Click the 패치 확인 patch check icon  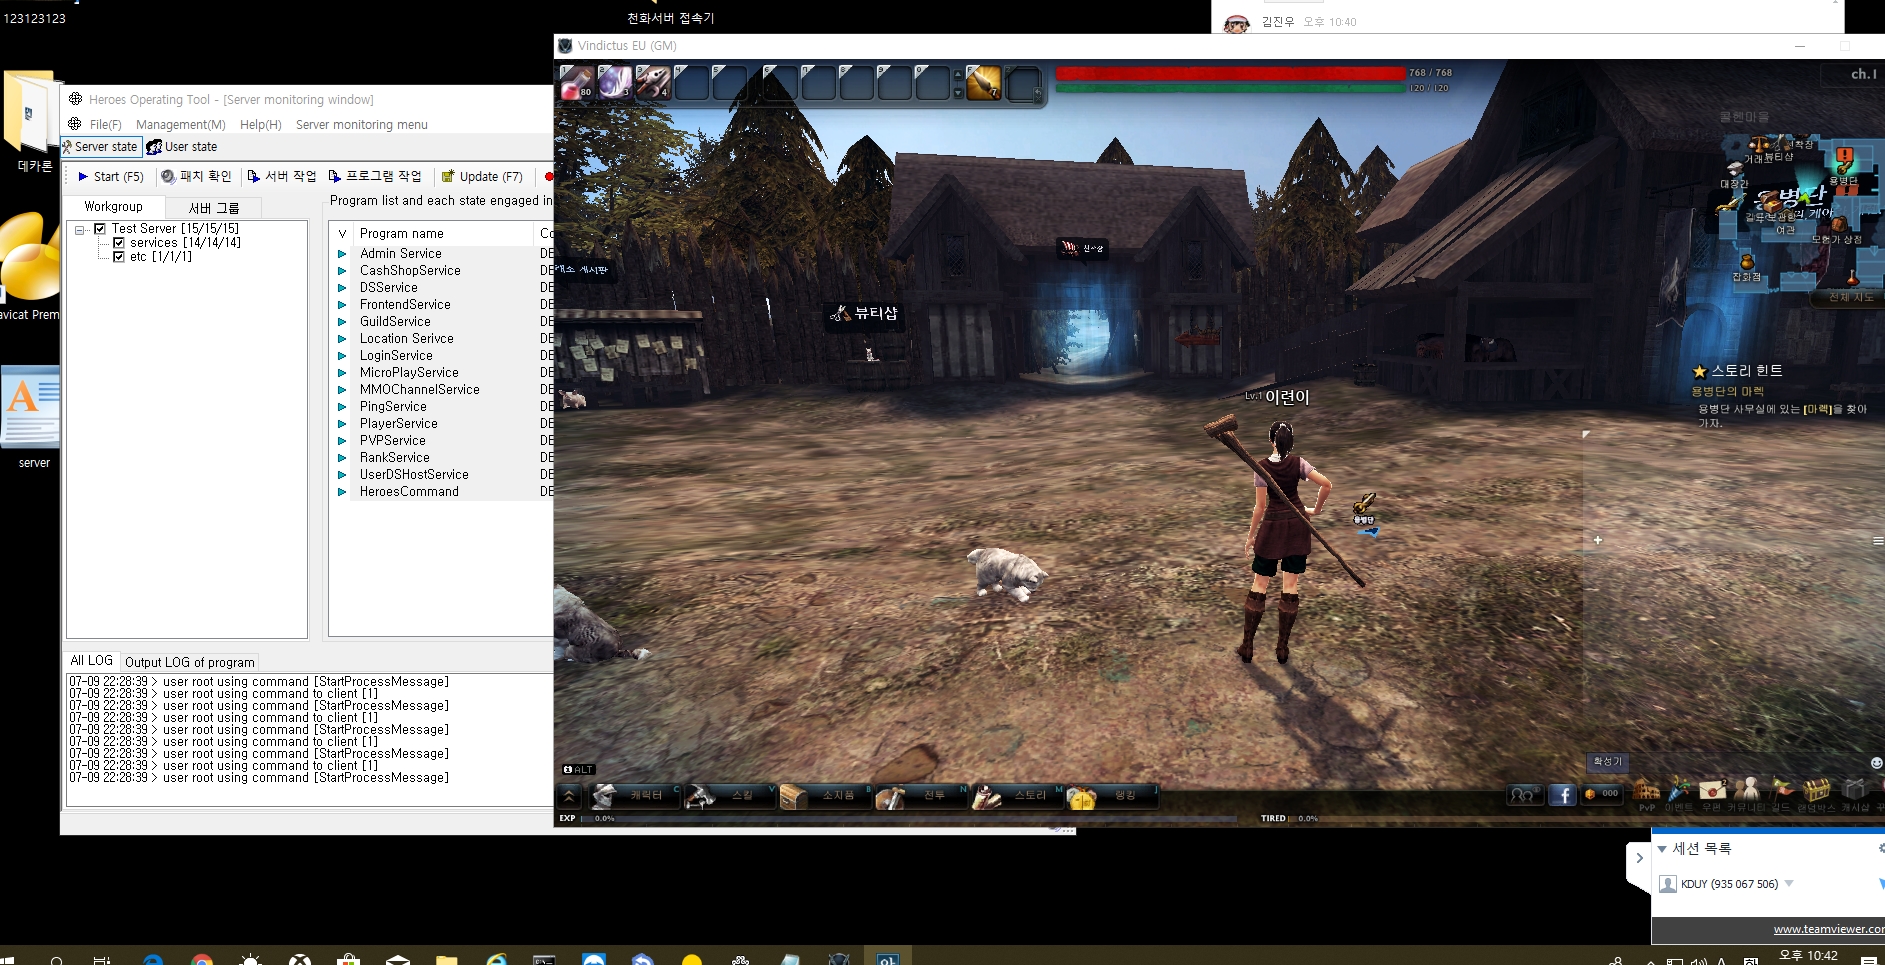[169, 177]
